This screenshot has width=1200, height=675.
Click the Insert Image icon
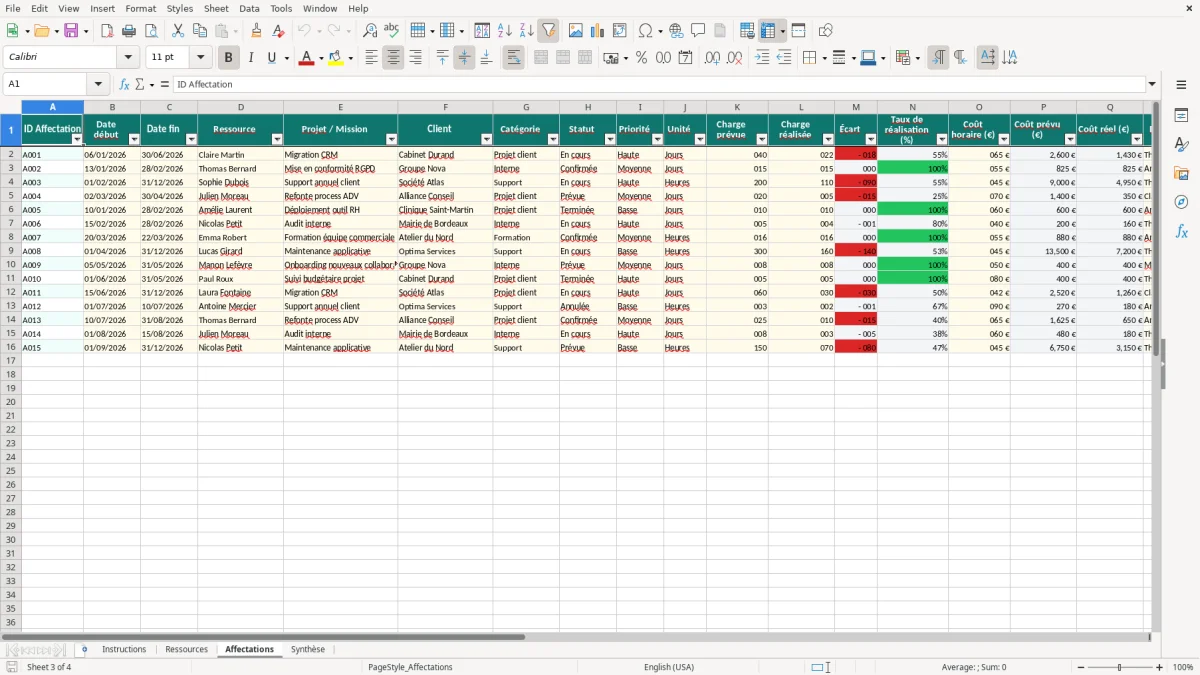point(576,31)
